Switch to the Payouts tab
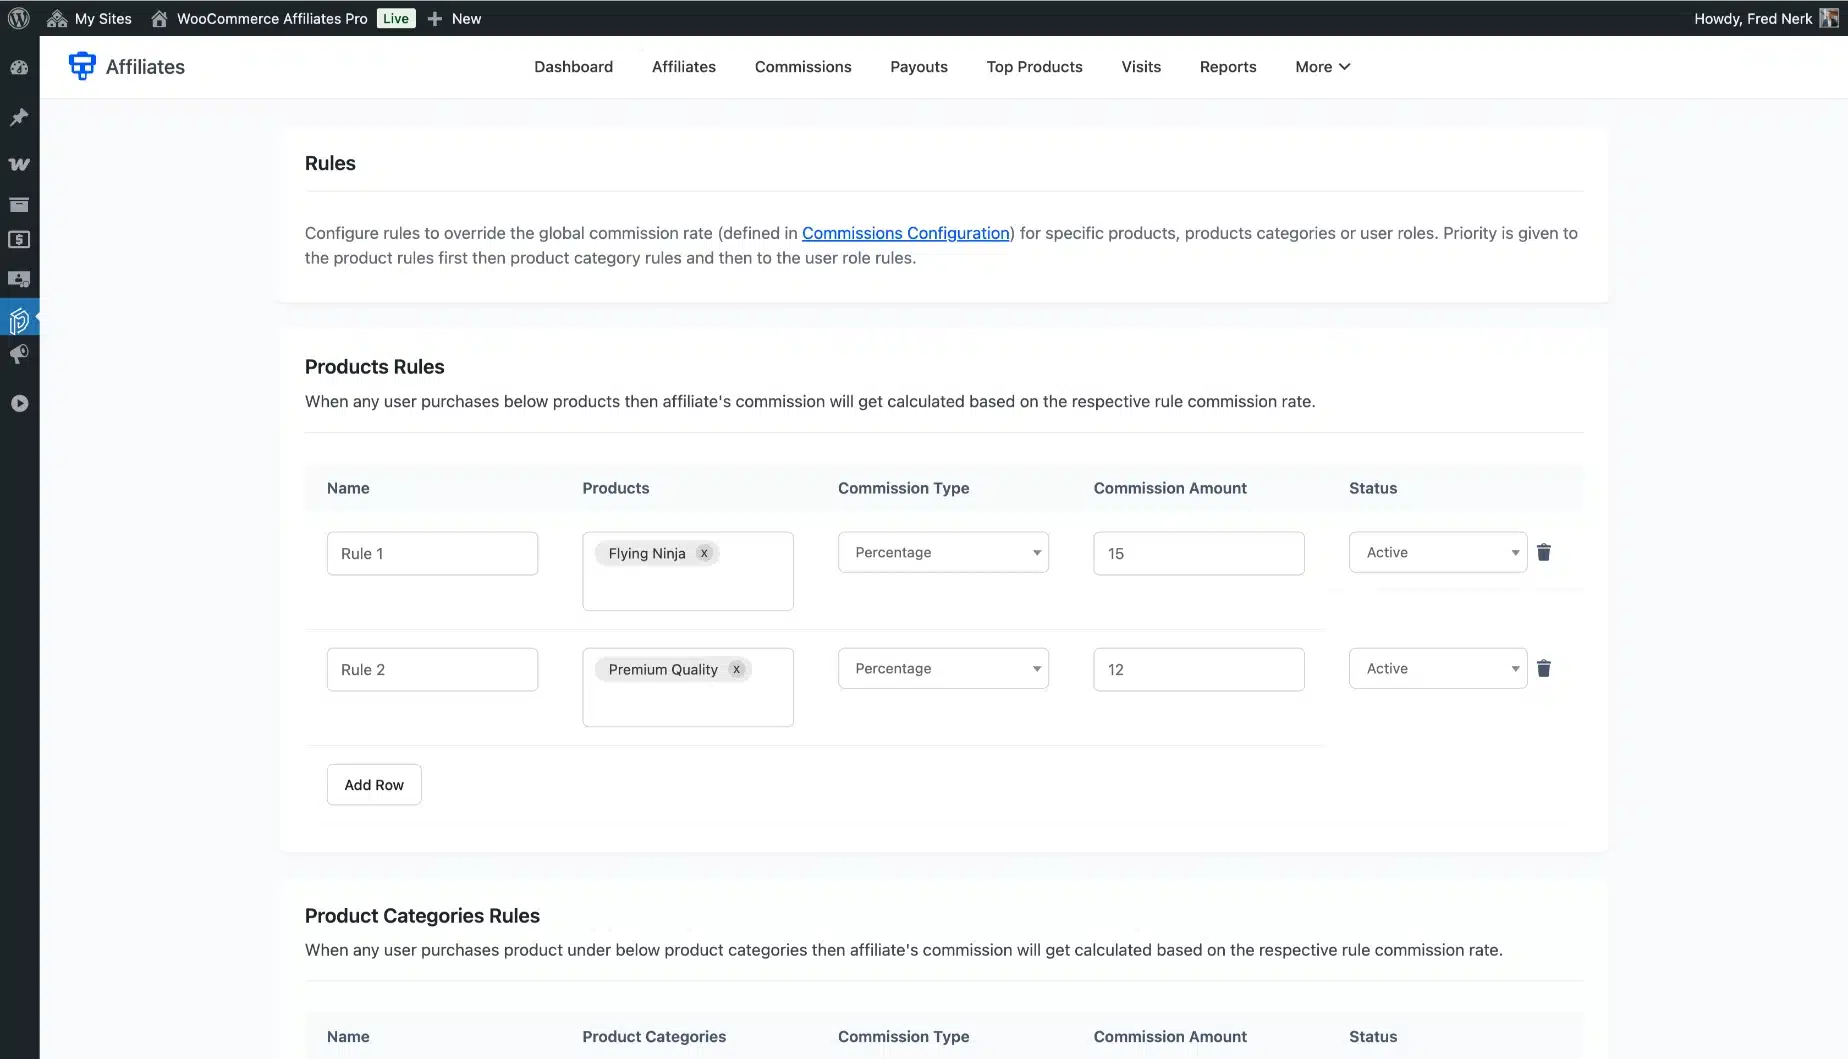 918,67
